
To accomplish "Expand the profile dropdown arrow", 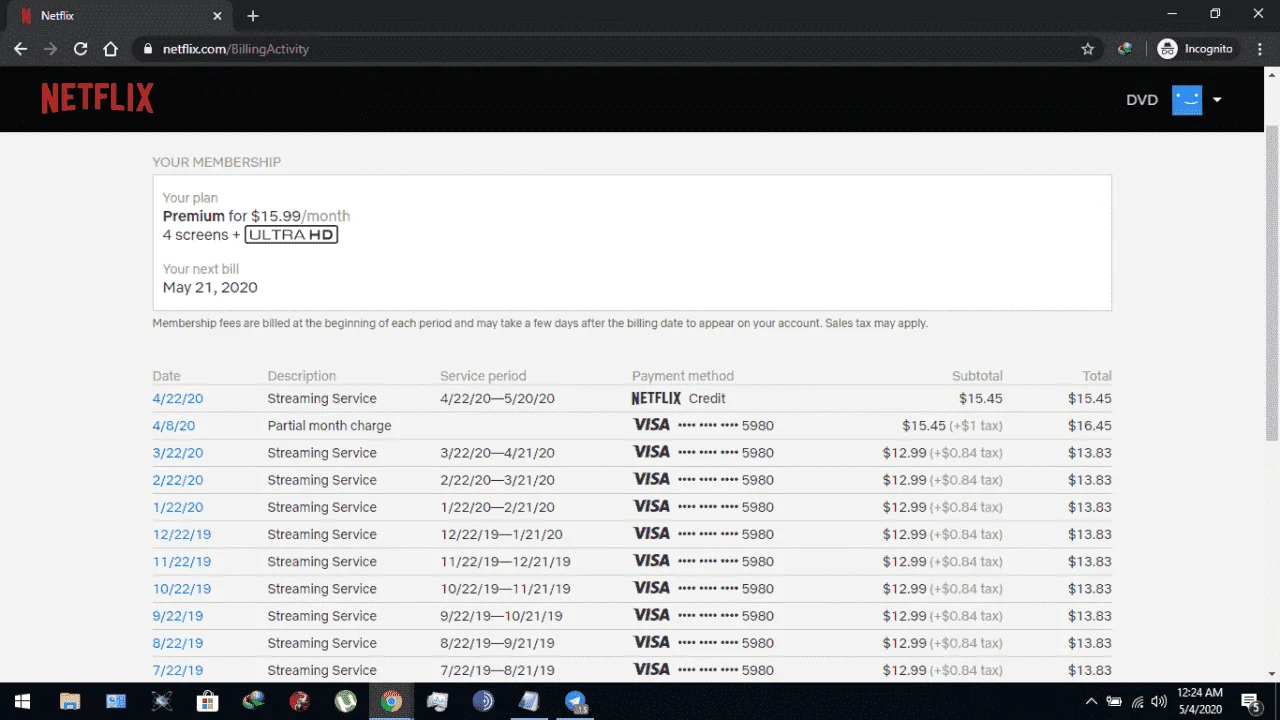I will (x=1217, y=100).
